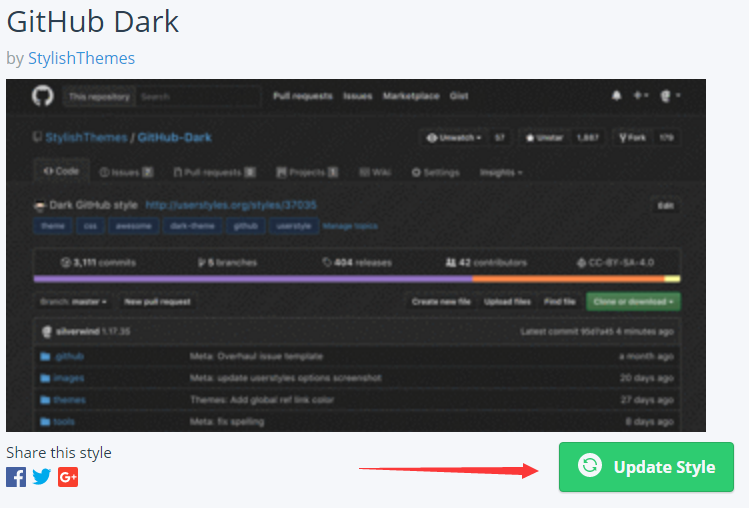The height and width of the screenshot is (508, 749).
Task: Click the GitHub Dark title
Action: click(x=93, y=22)
